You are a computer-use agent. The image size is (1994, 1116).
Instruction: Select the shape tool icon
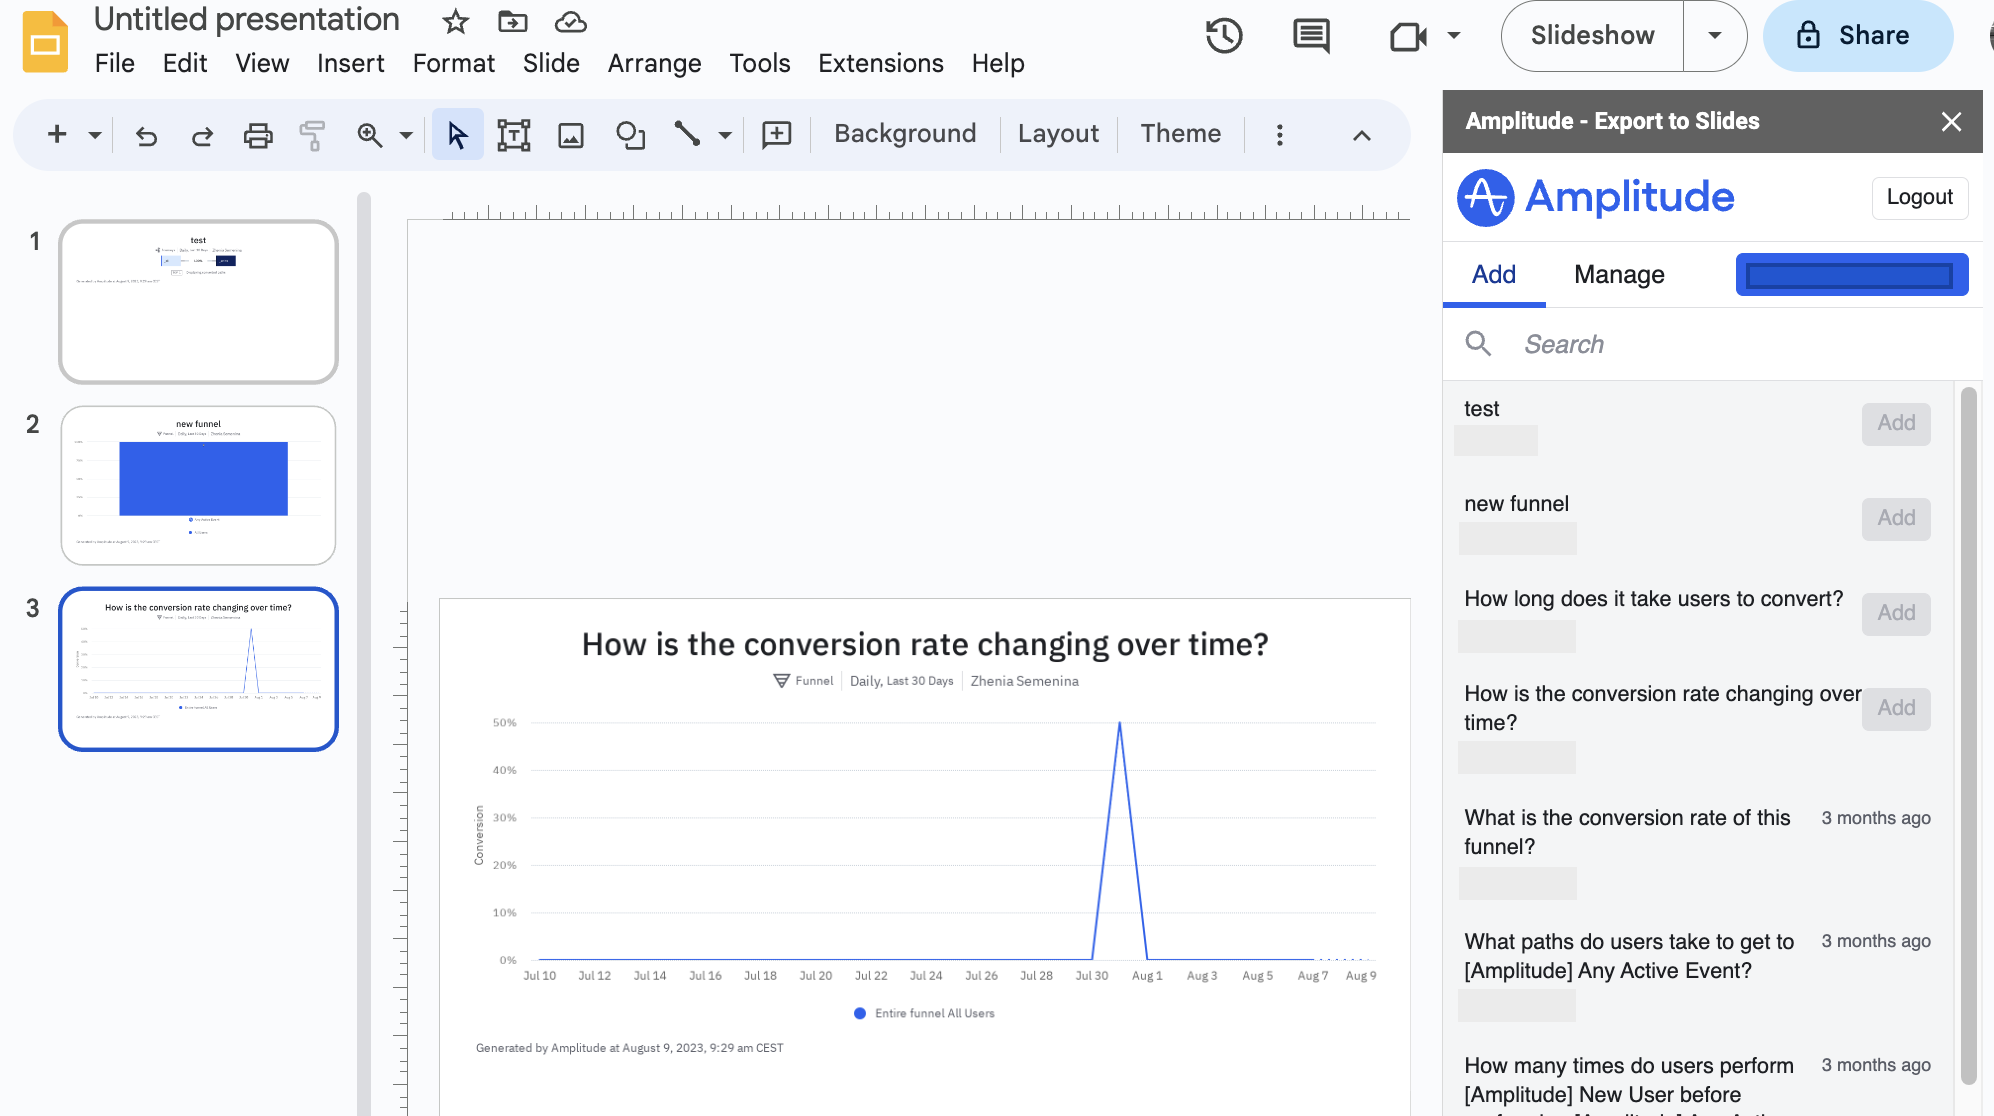click(x=630, y=135)
